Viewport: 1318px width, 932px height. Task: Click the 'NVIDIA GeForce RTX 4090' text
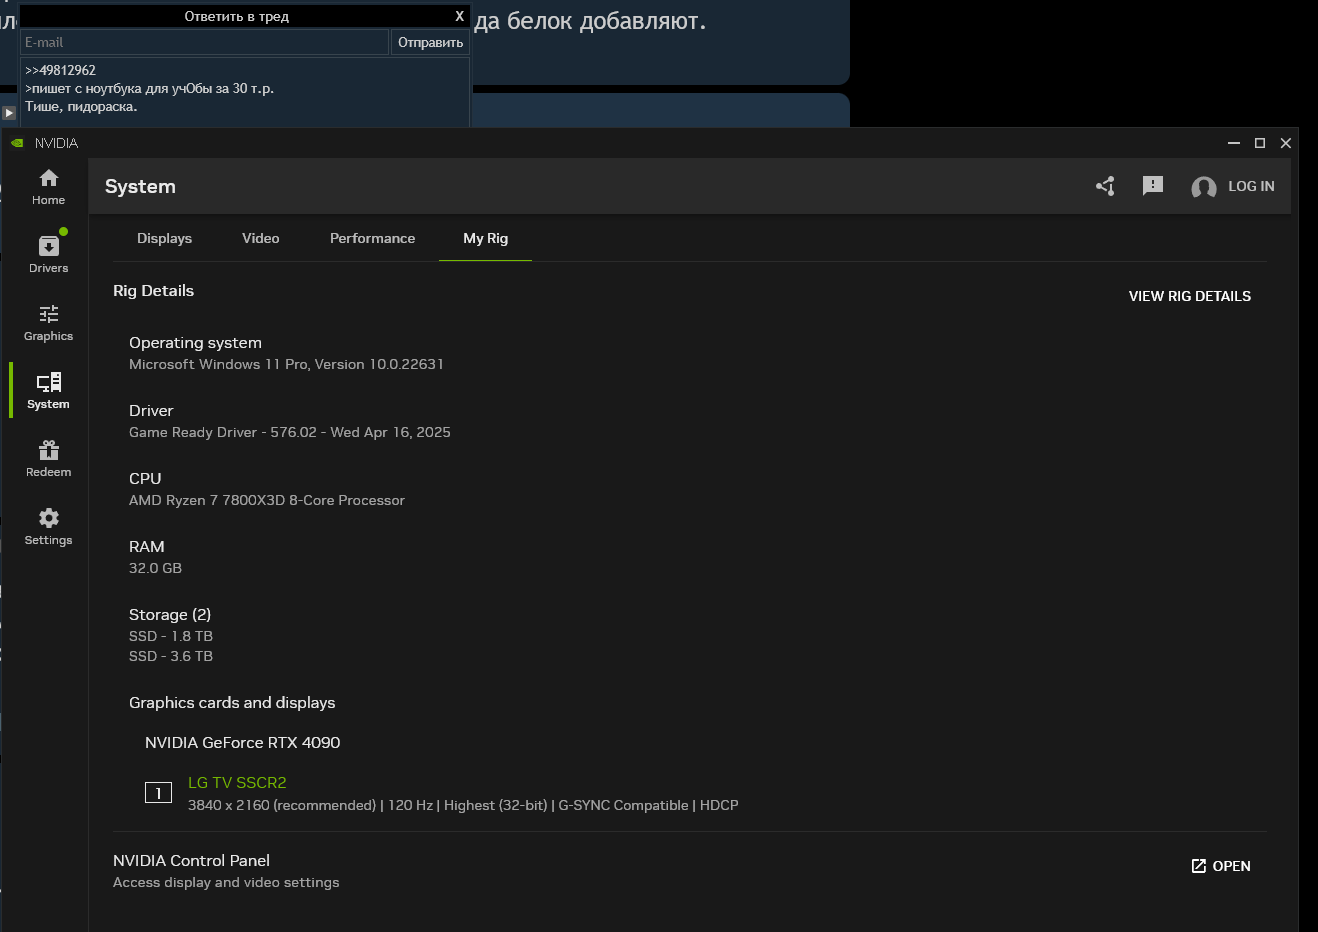point(242,743)
